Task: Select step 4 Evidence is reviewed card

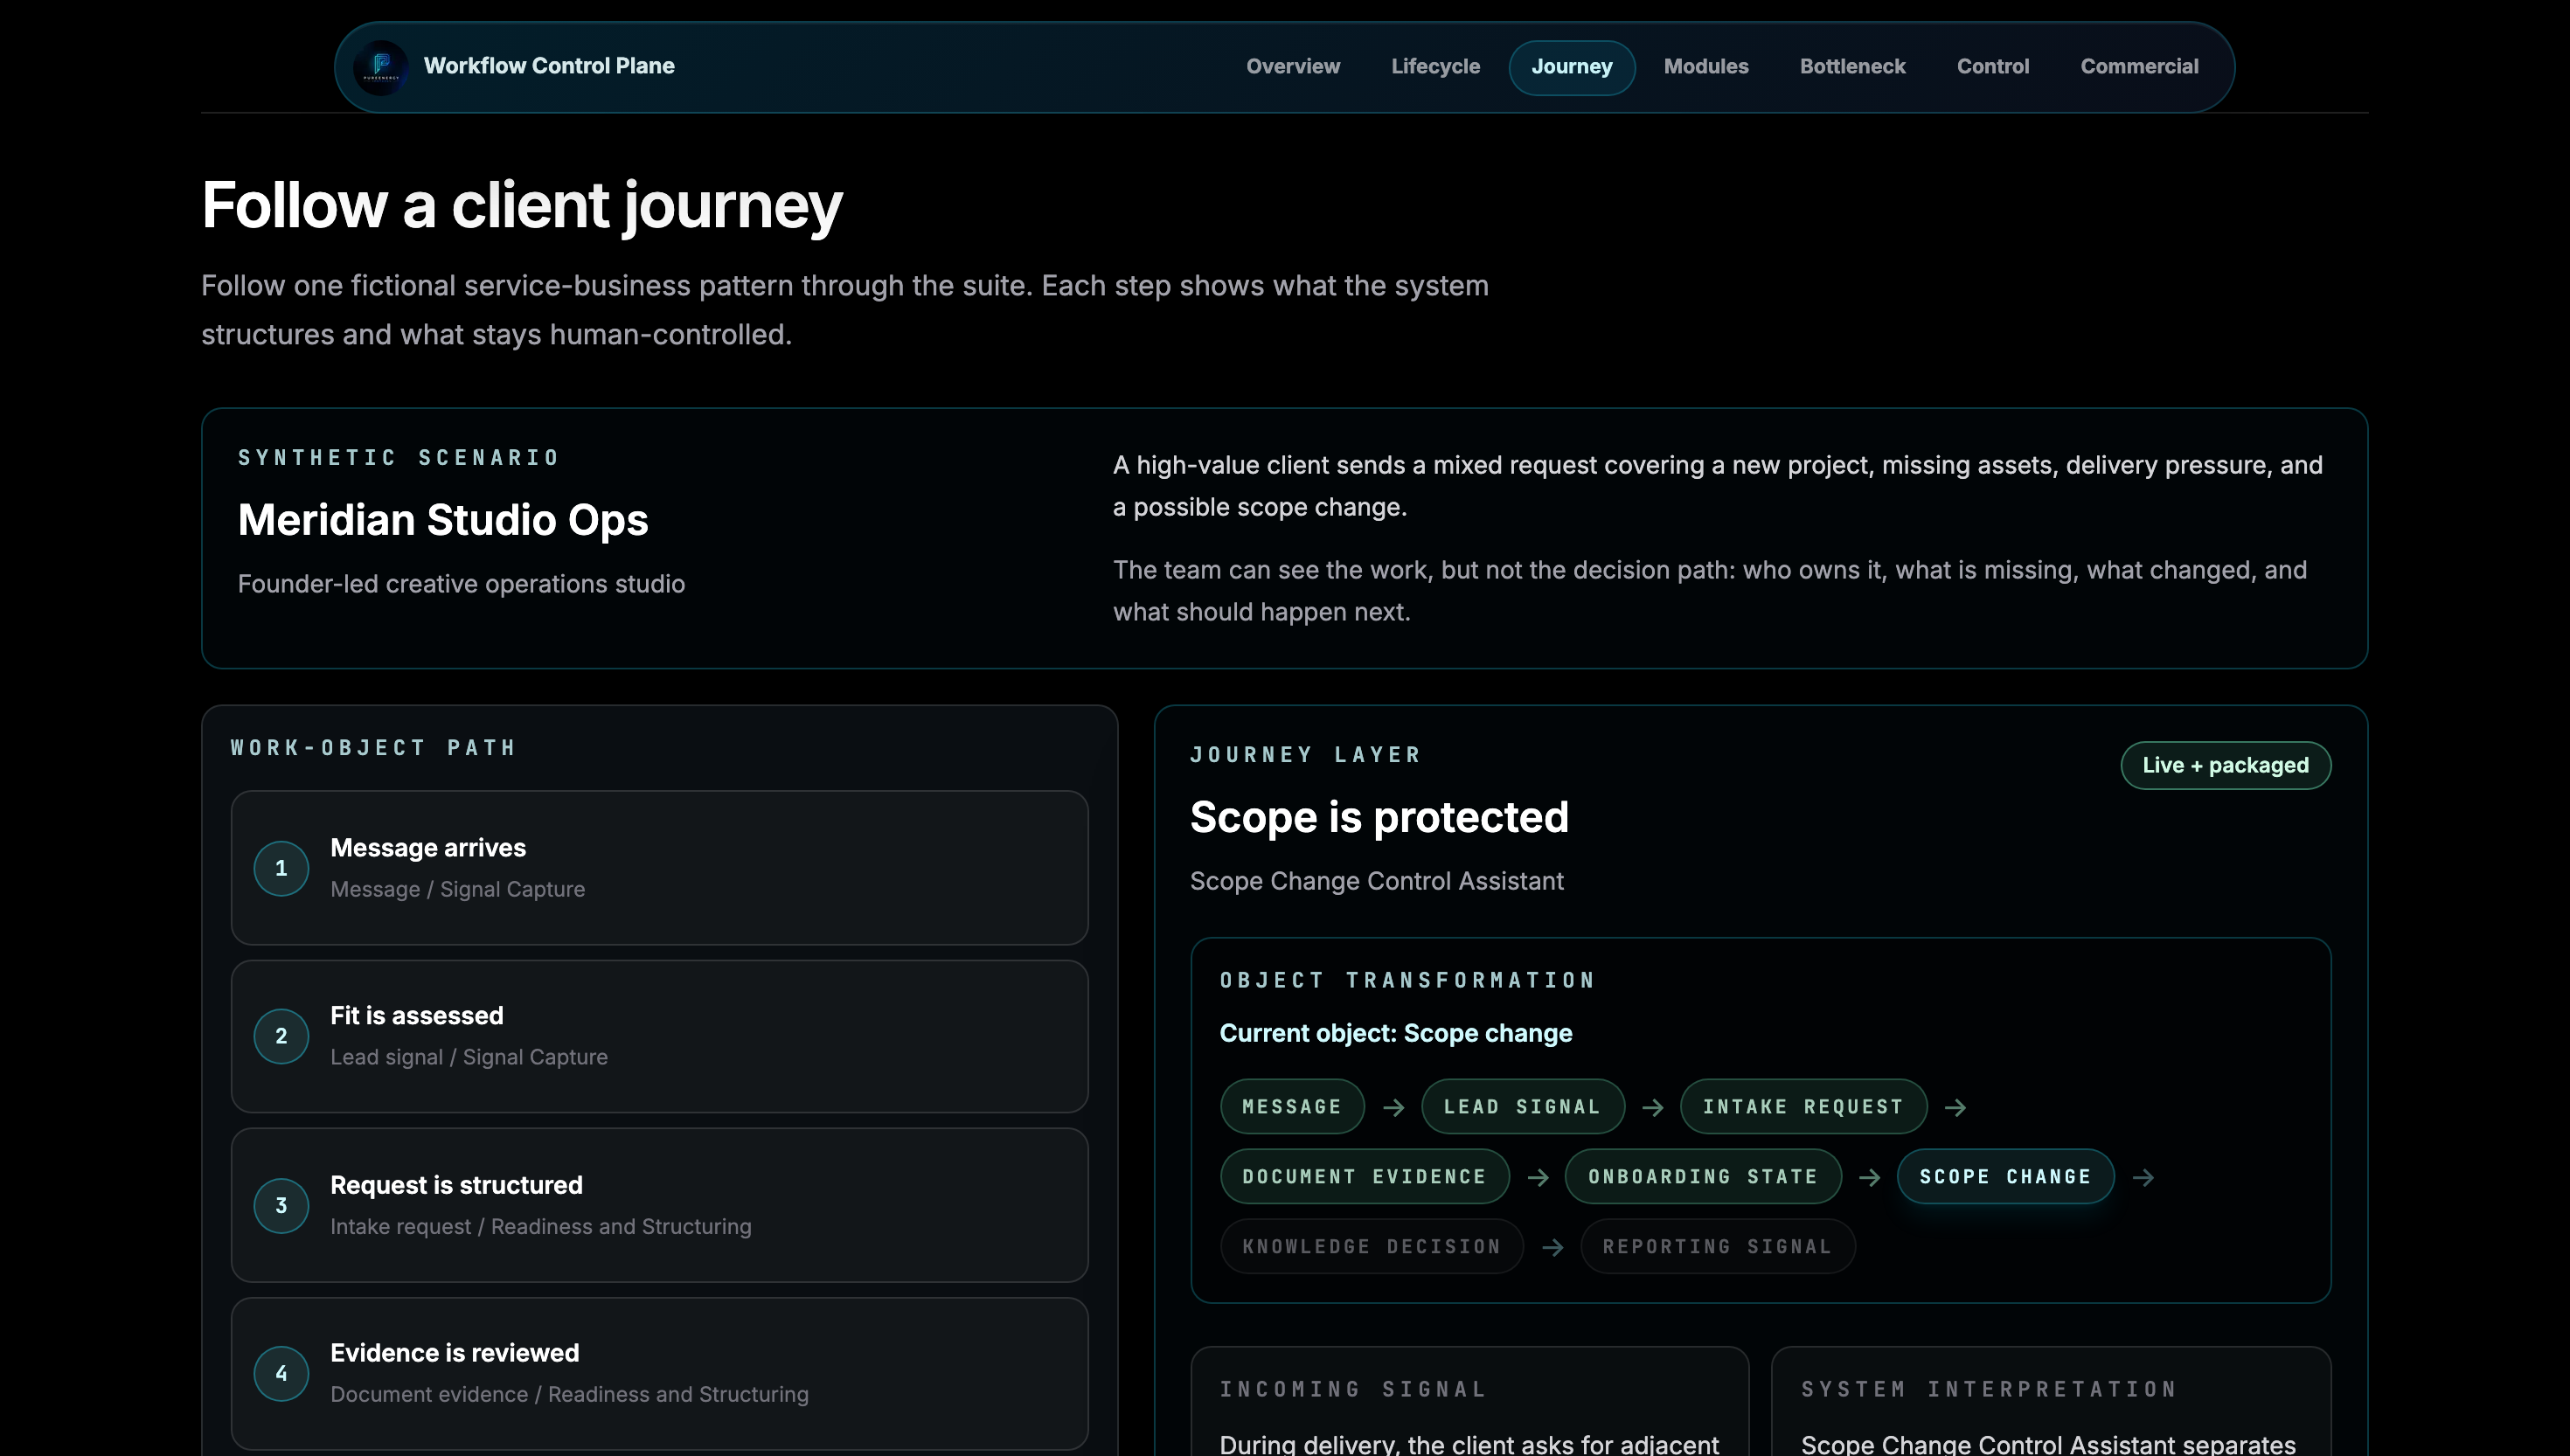Action: pyautogui.click(x=659, y=1373)
